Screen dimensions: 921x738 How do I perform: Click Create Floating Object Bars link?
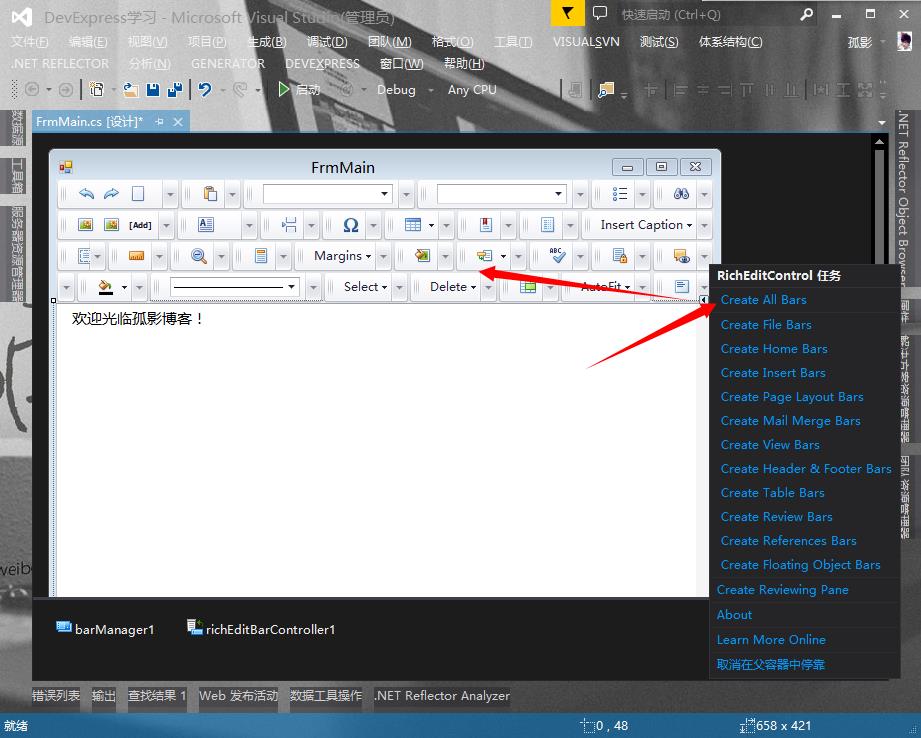[800, 565]
